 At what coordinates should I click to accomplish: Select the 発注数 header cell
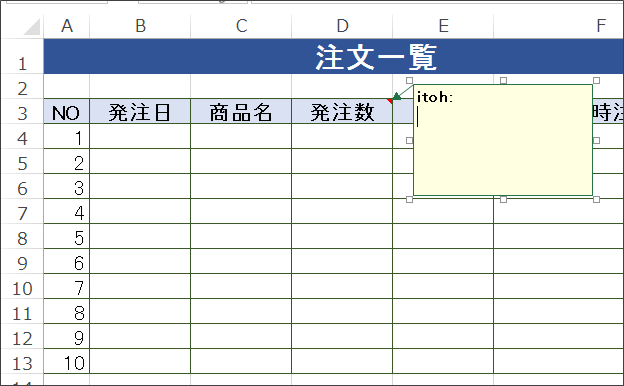(342, 111)
